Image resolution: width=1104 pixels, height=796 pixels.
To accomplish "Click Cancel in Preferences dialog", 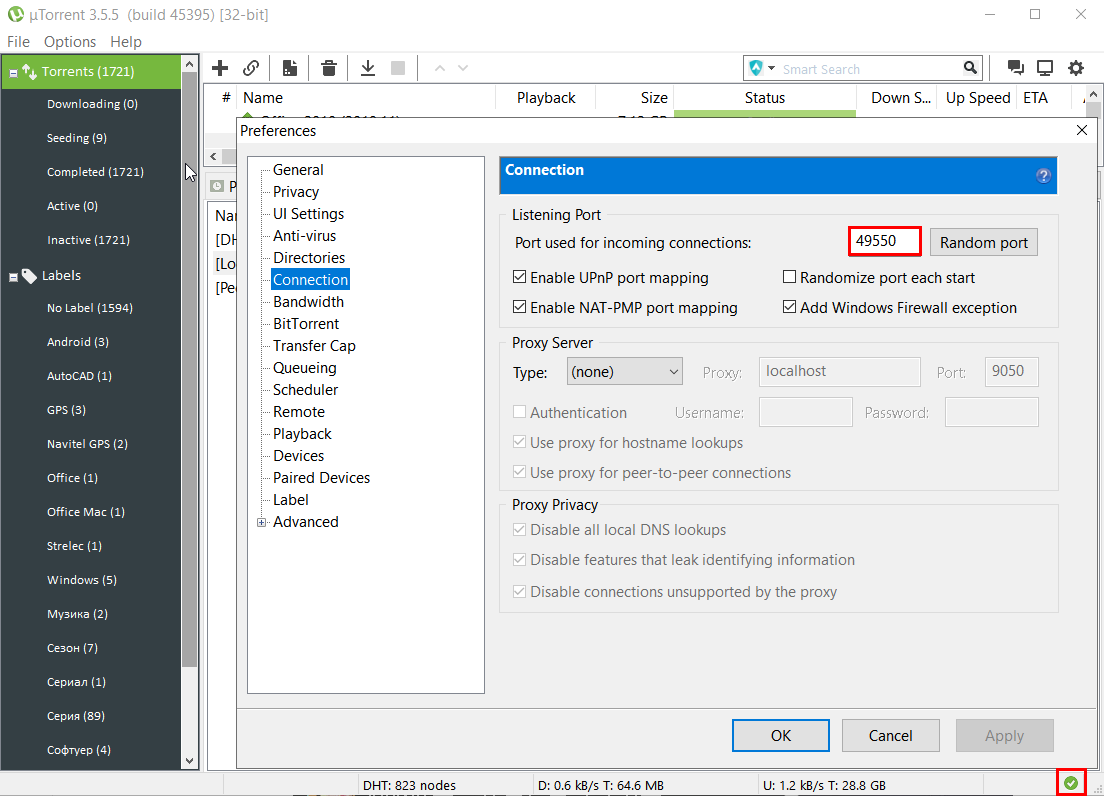I will click(891, 735).
